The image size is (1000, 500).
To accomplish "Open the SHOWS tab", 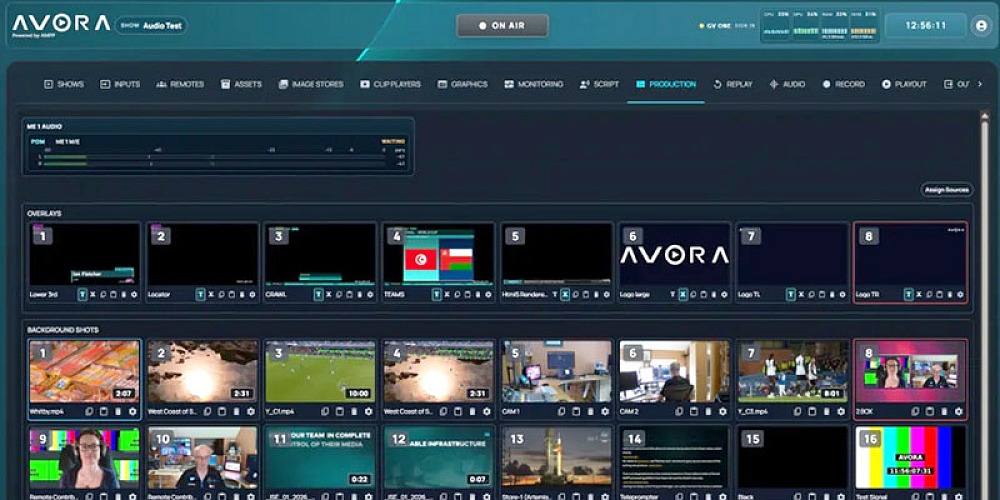I will coord(64,84).
